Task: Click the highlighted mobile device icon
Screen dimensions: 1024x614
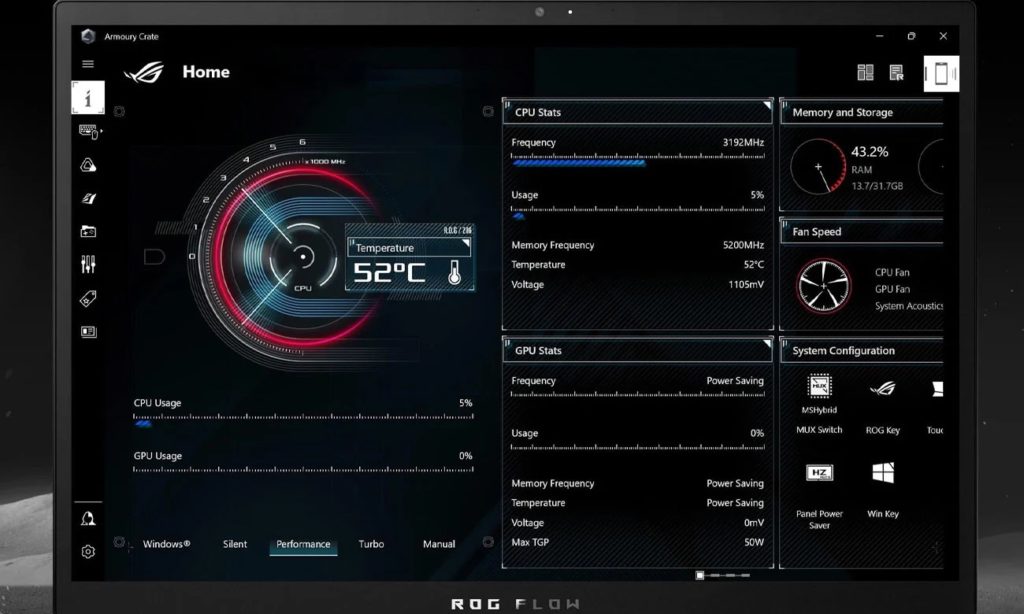Action: [941, 73]
